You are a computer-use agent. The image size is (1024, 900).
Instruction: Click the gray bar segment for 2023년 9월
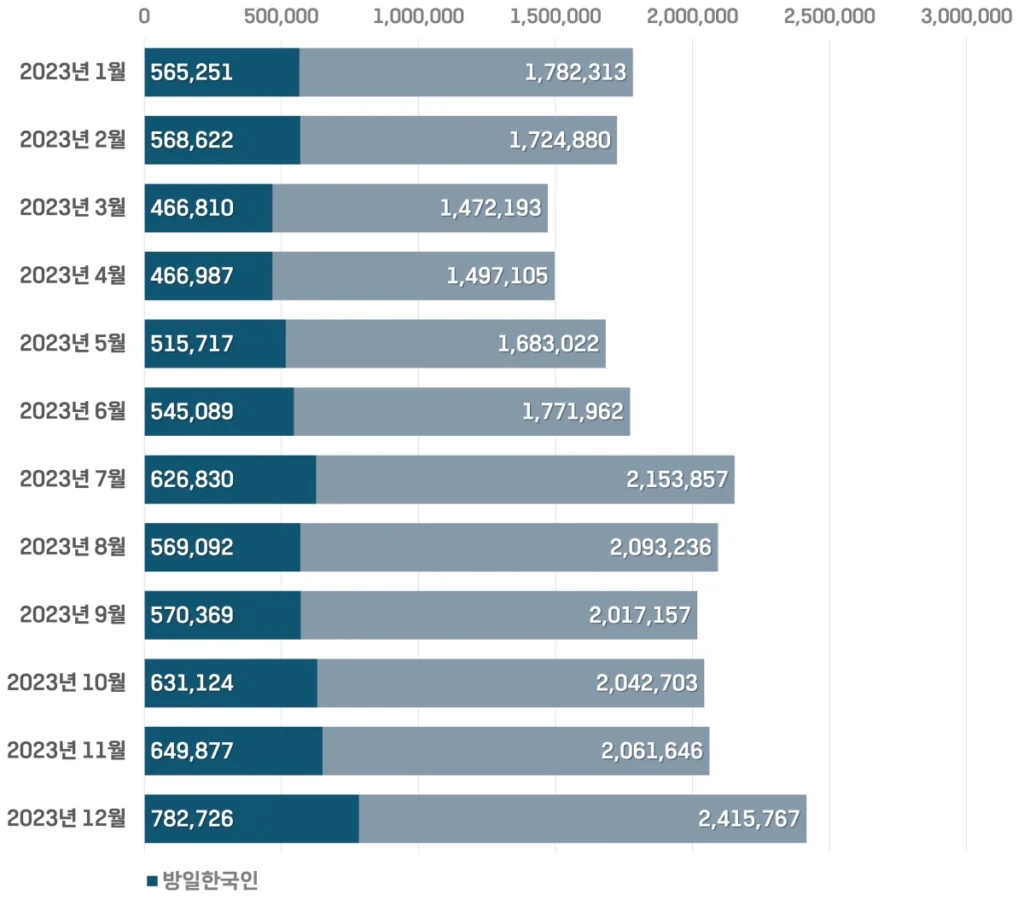440,615
